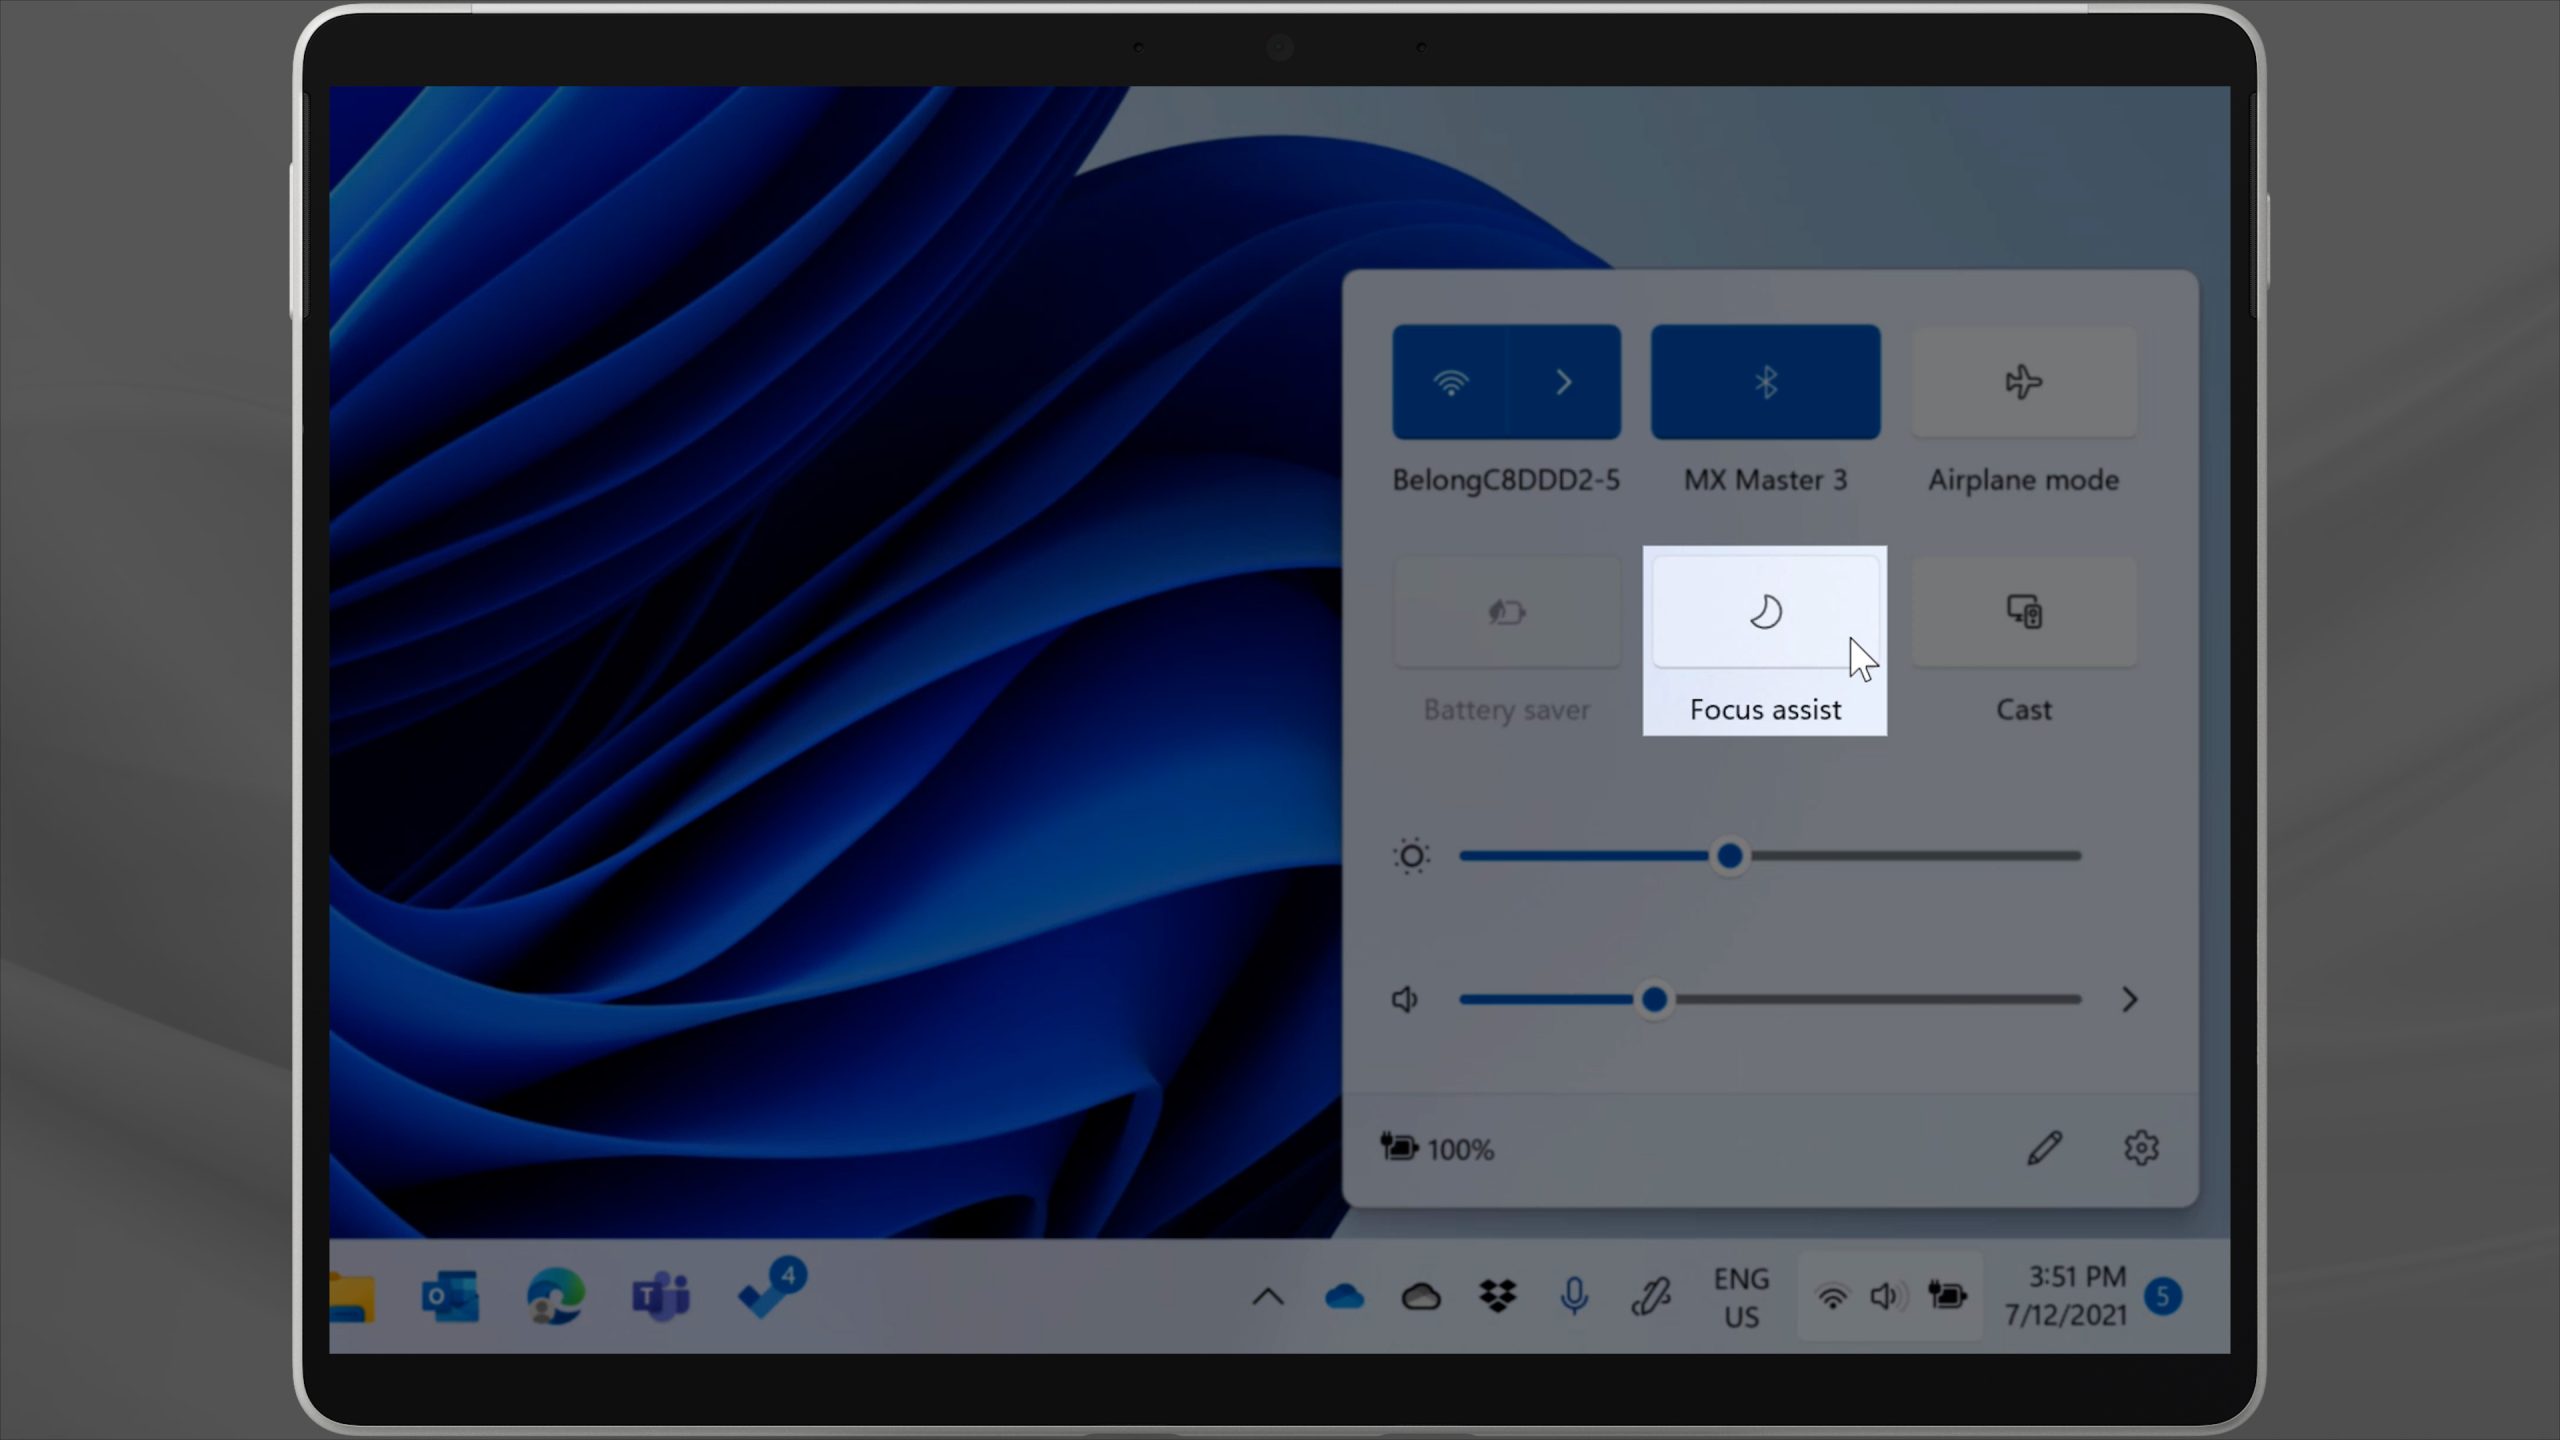
Task: Open the ENG US language switcher
Action: coord(1741,1297)
